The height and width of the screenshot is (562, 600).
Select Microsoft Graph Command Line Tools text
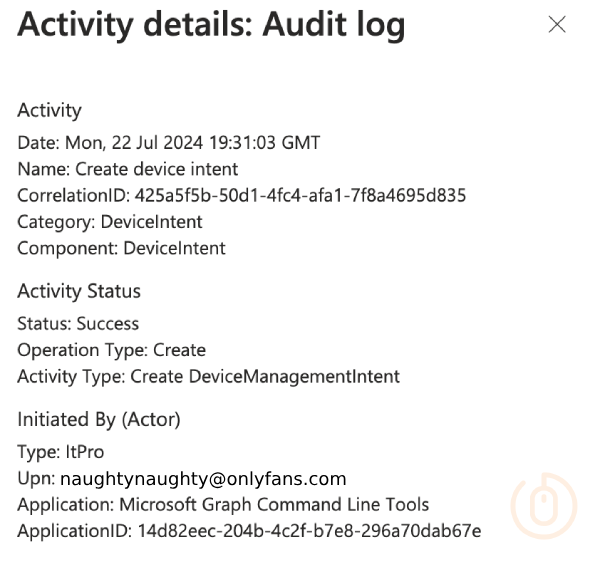(x=274, y=505)
